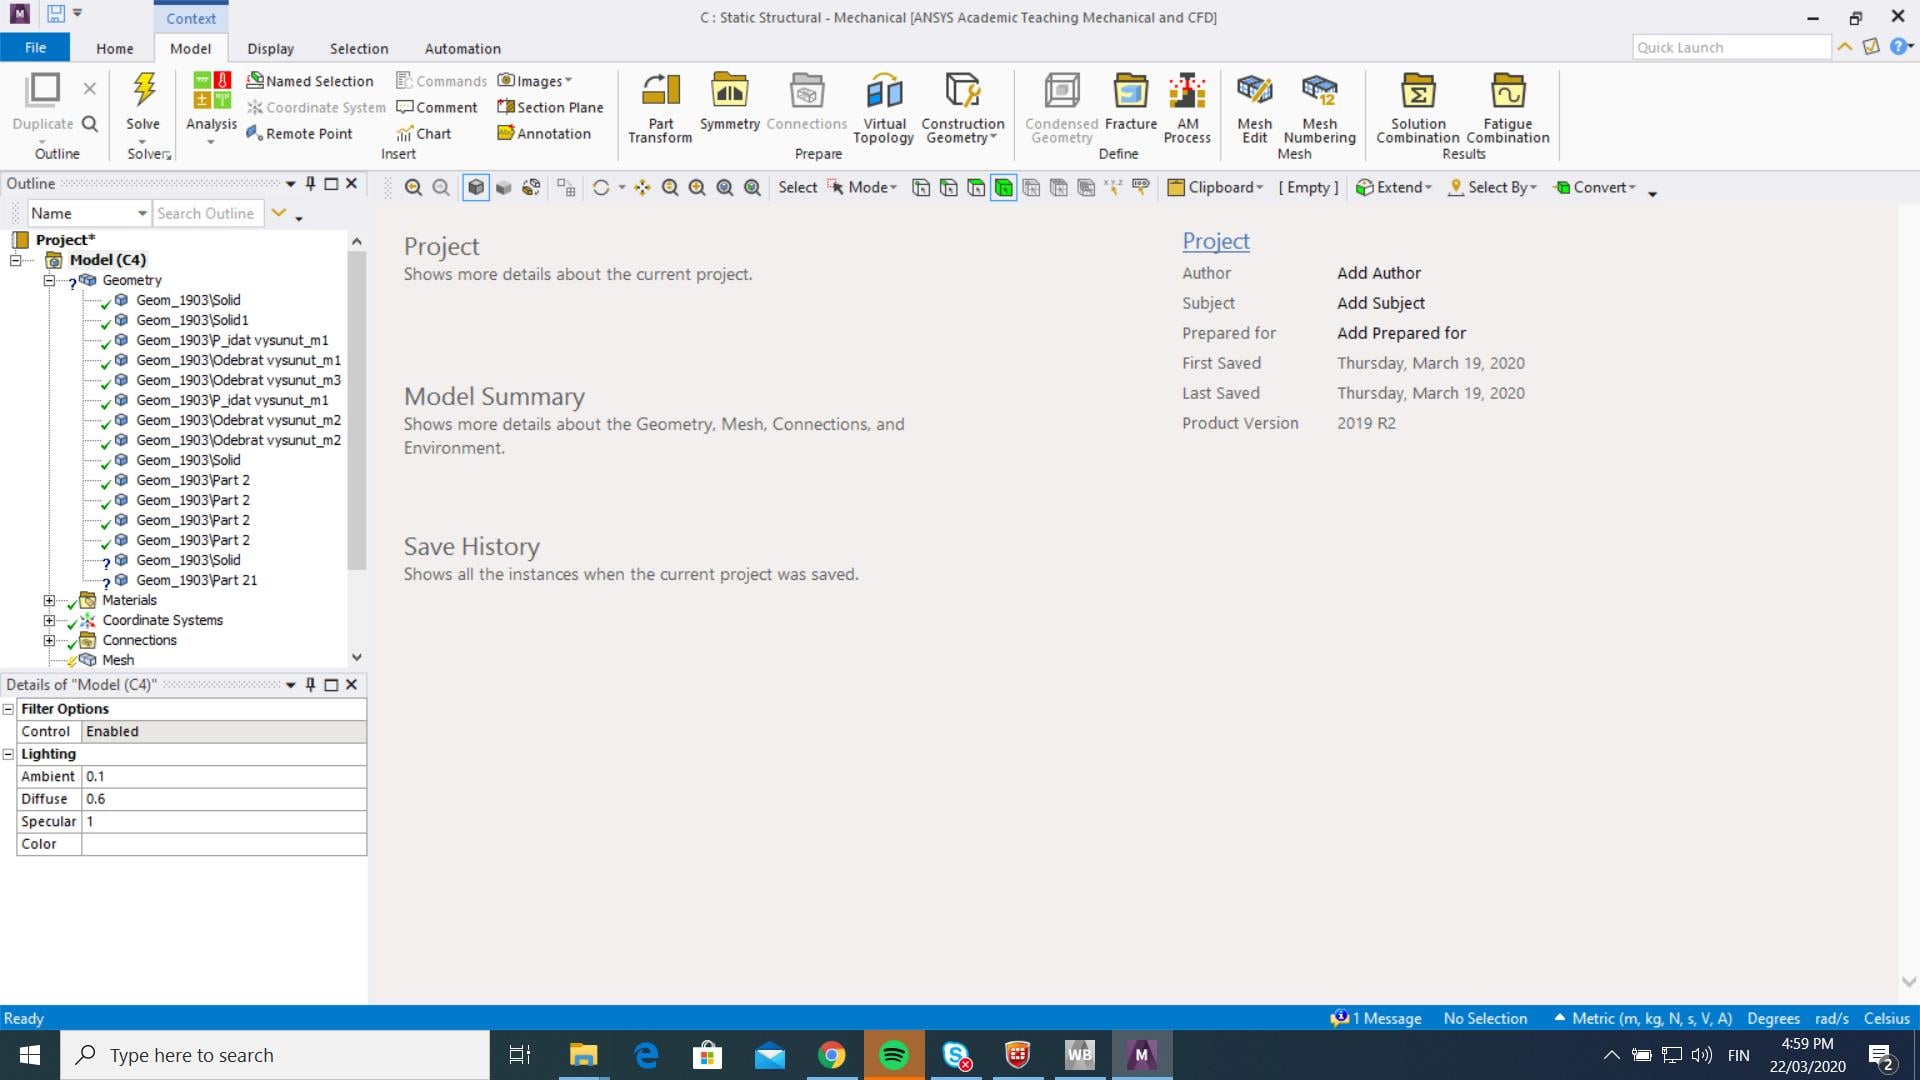Toggle the body selection filter (green cube)
This screenshot has height=1080, width=1920.
click(x=1003, y=188)
